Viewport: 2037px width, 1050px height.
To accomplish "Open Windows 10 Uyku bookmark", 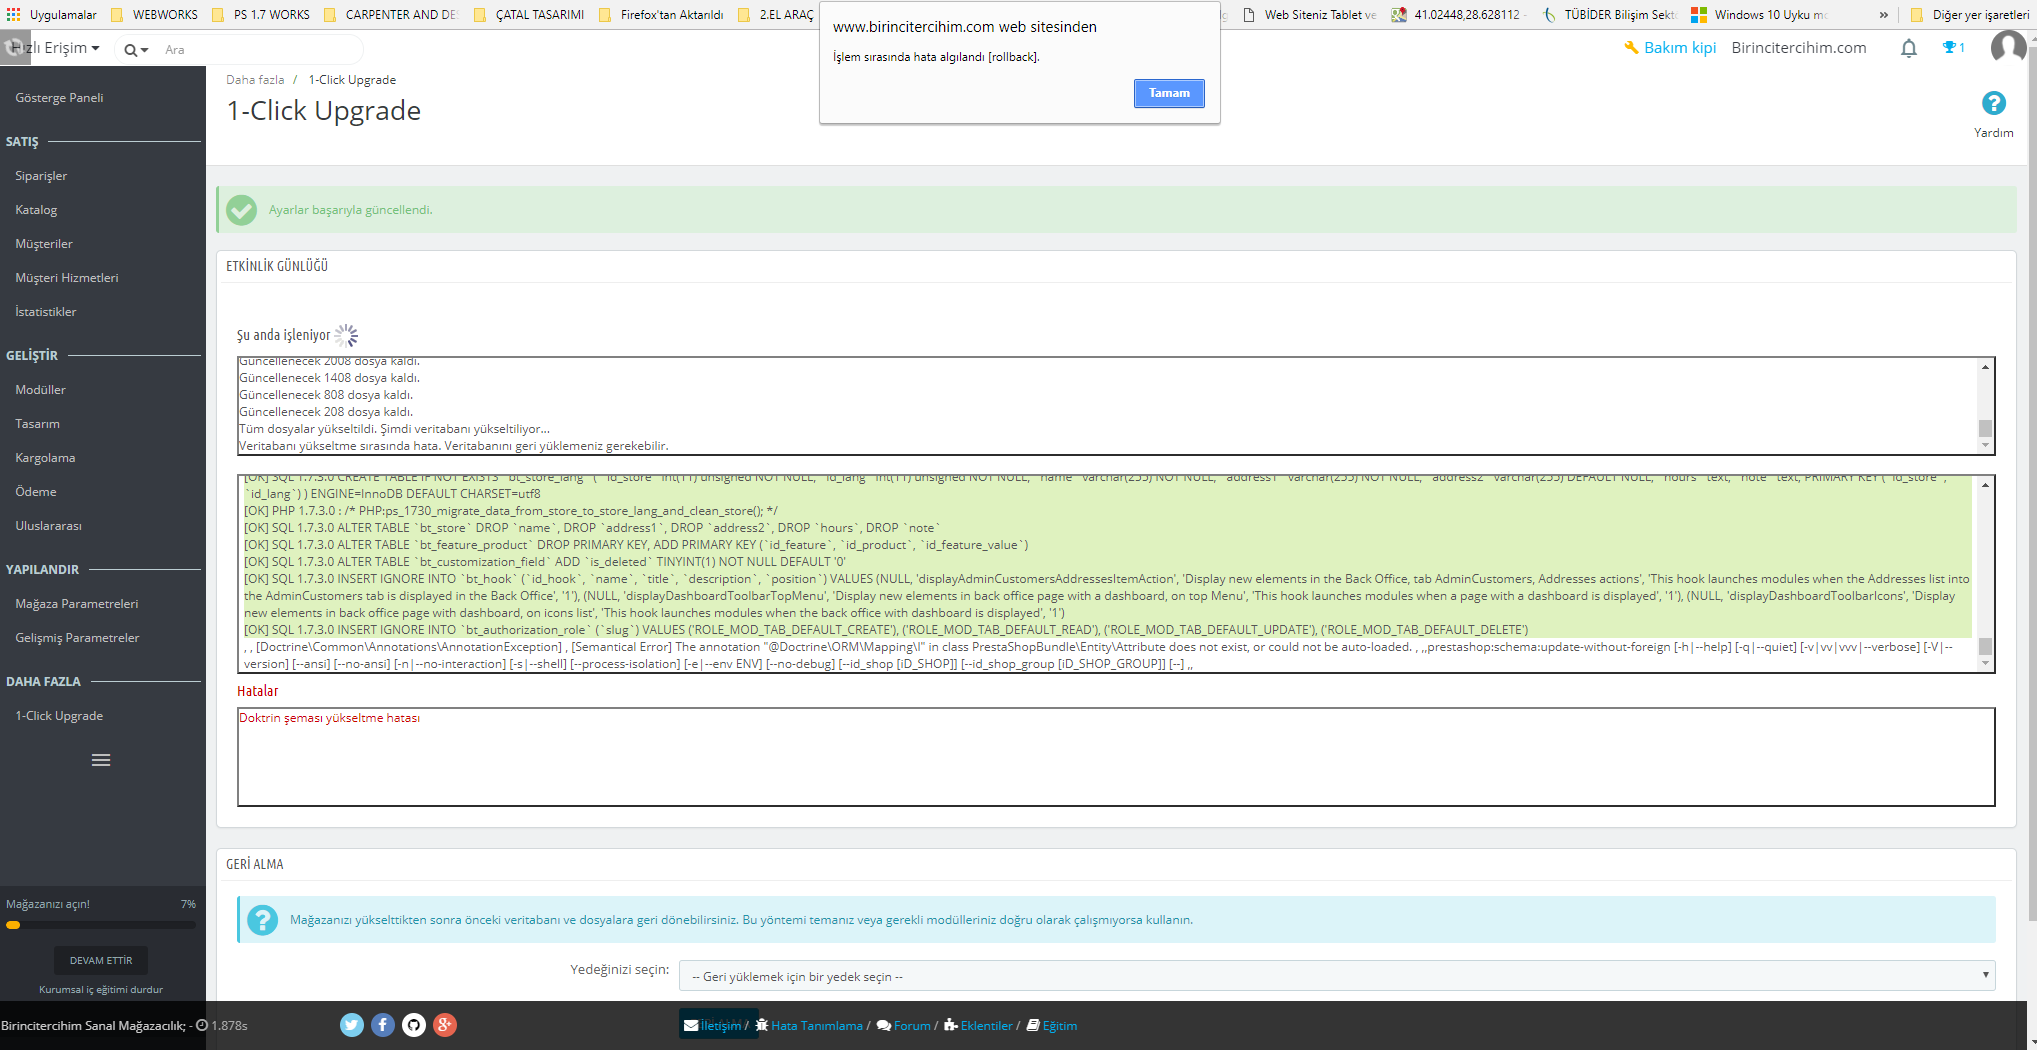I will coord(1759,15).
